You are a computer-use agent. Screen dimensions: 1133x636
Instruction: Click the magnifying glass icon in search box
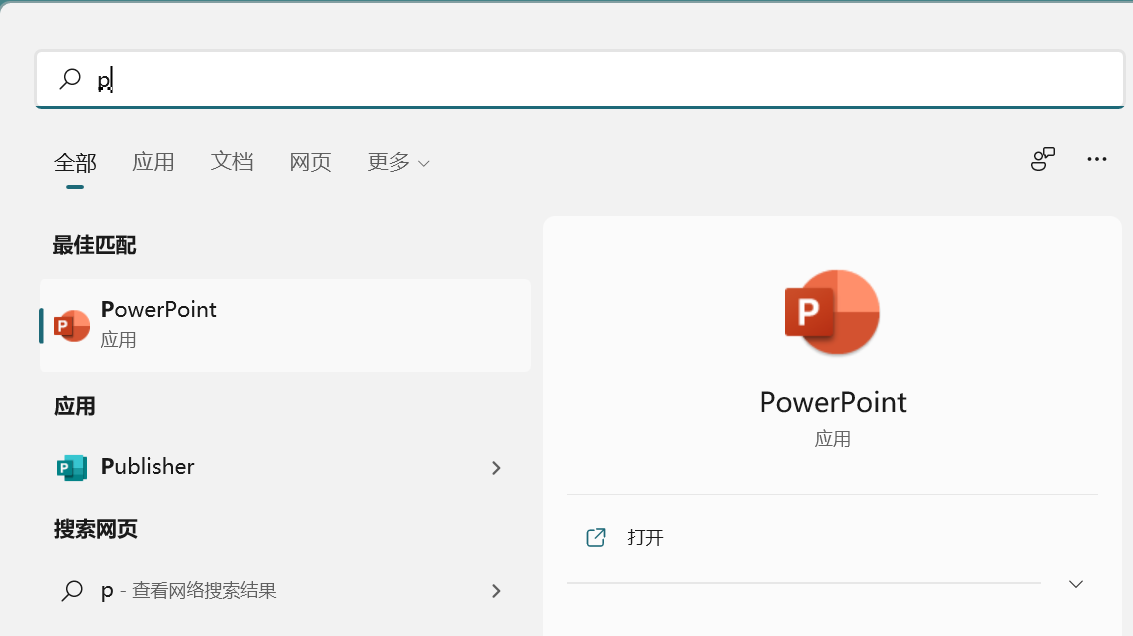(x=69, y=78)
